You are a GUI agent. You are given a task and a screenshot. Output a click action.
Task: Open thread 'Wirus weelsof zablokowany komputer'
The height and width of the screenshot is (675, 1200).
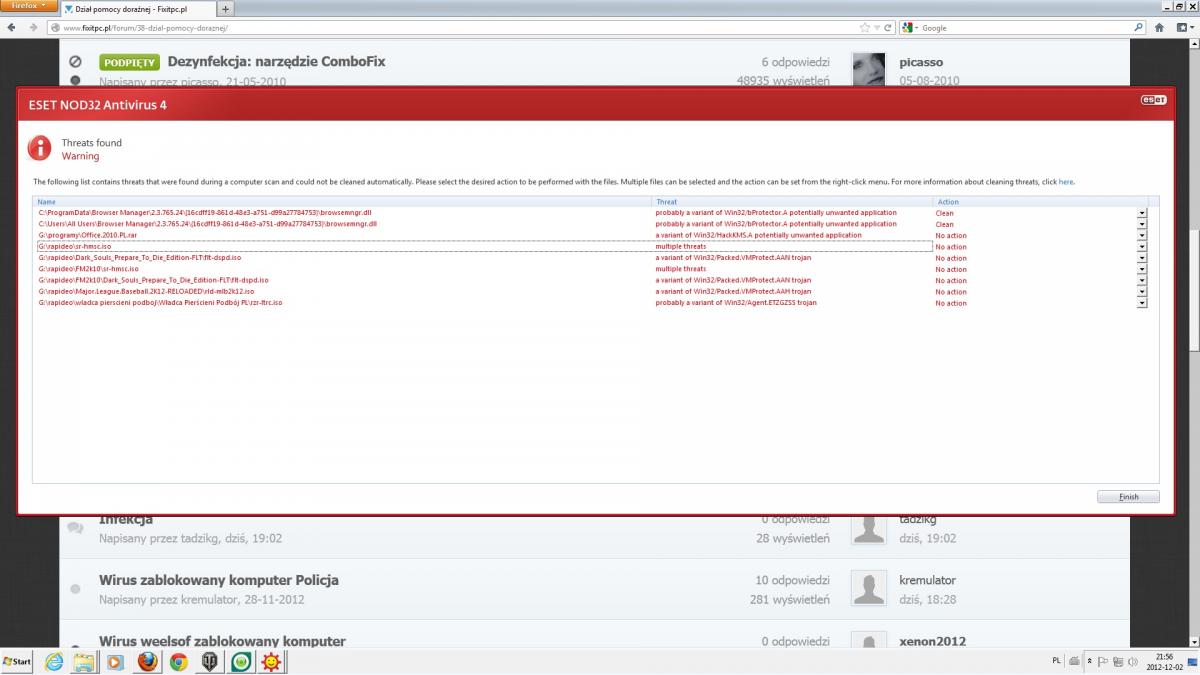click(222, 641)
